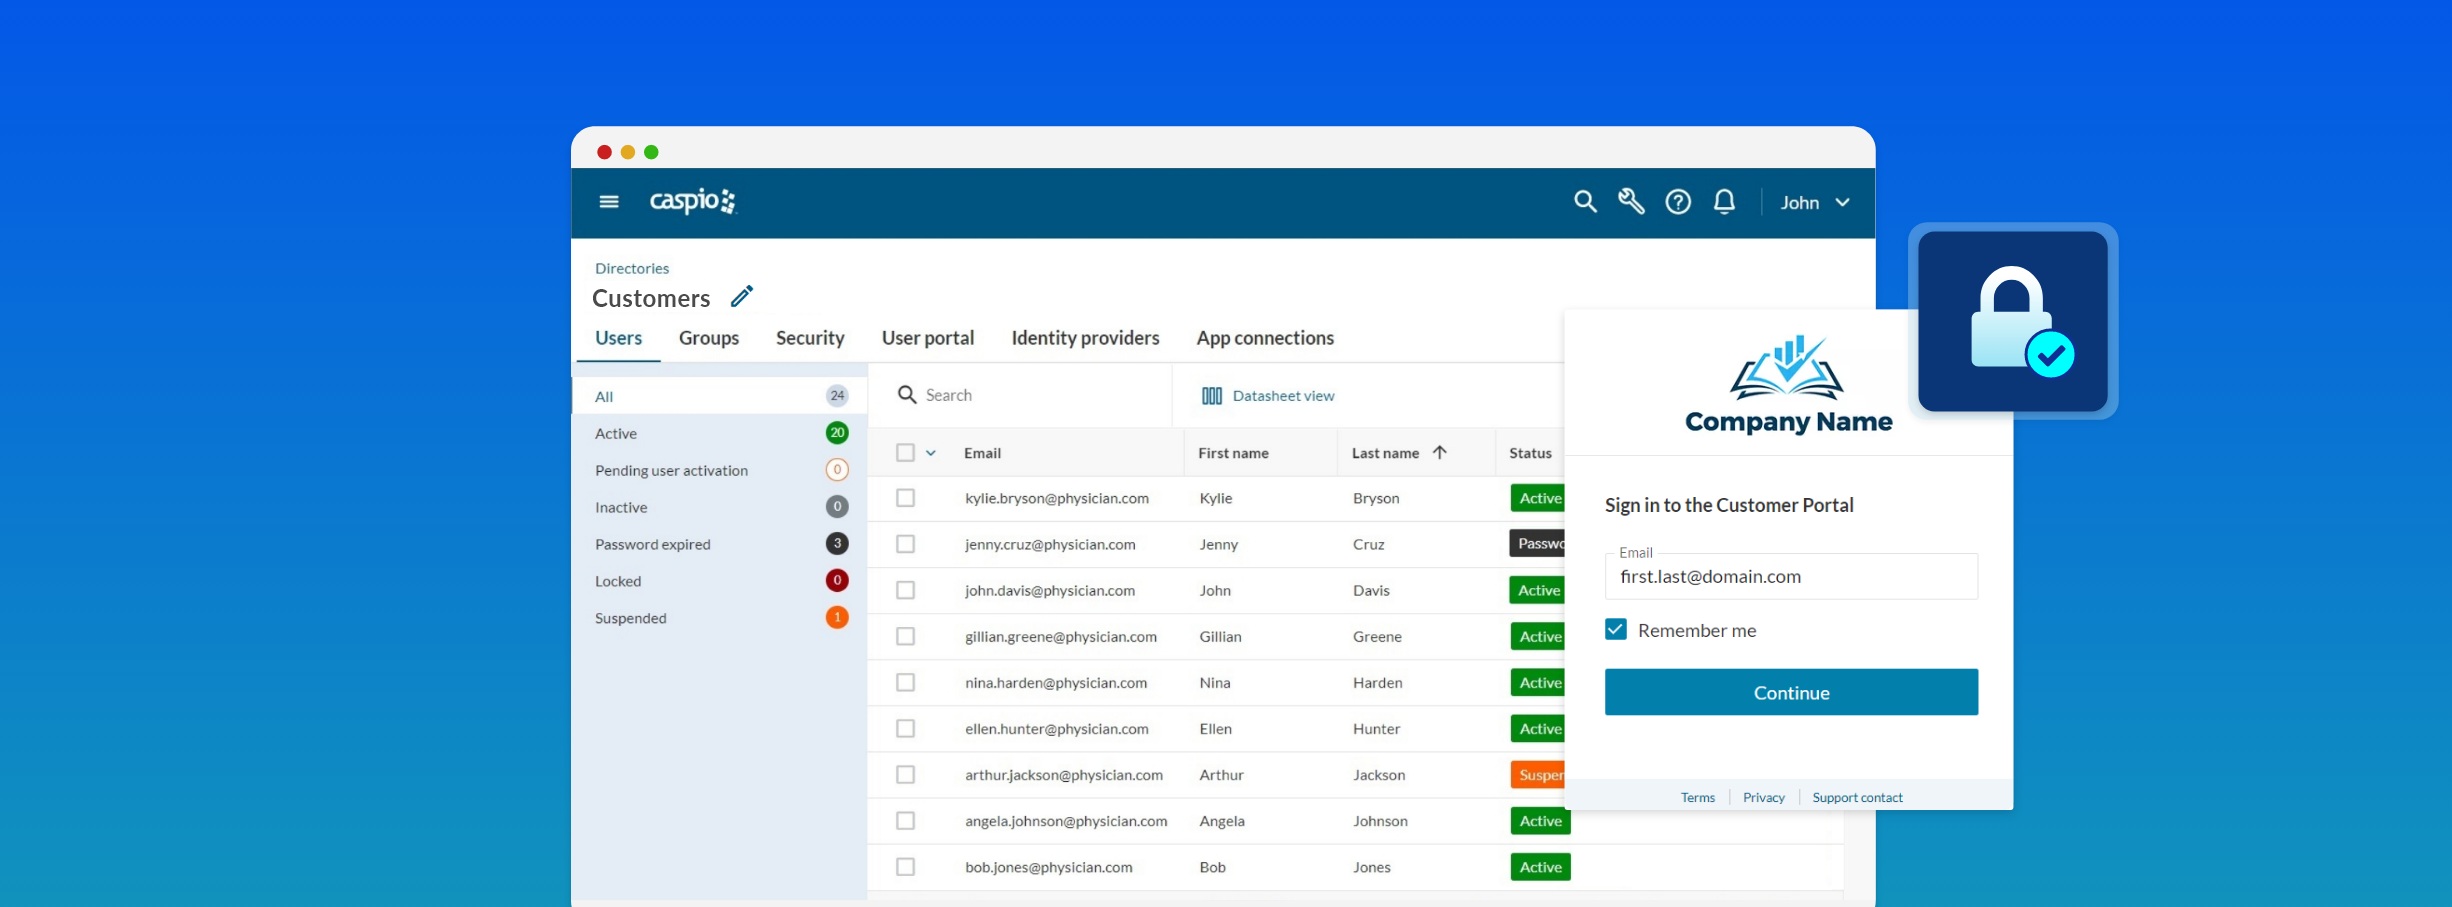The width and height of the screenshot is (2452, 907).
Task: Expand the John user account dropdown
Action: [x=1814, y=203]
